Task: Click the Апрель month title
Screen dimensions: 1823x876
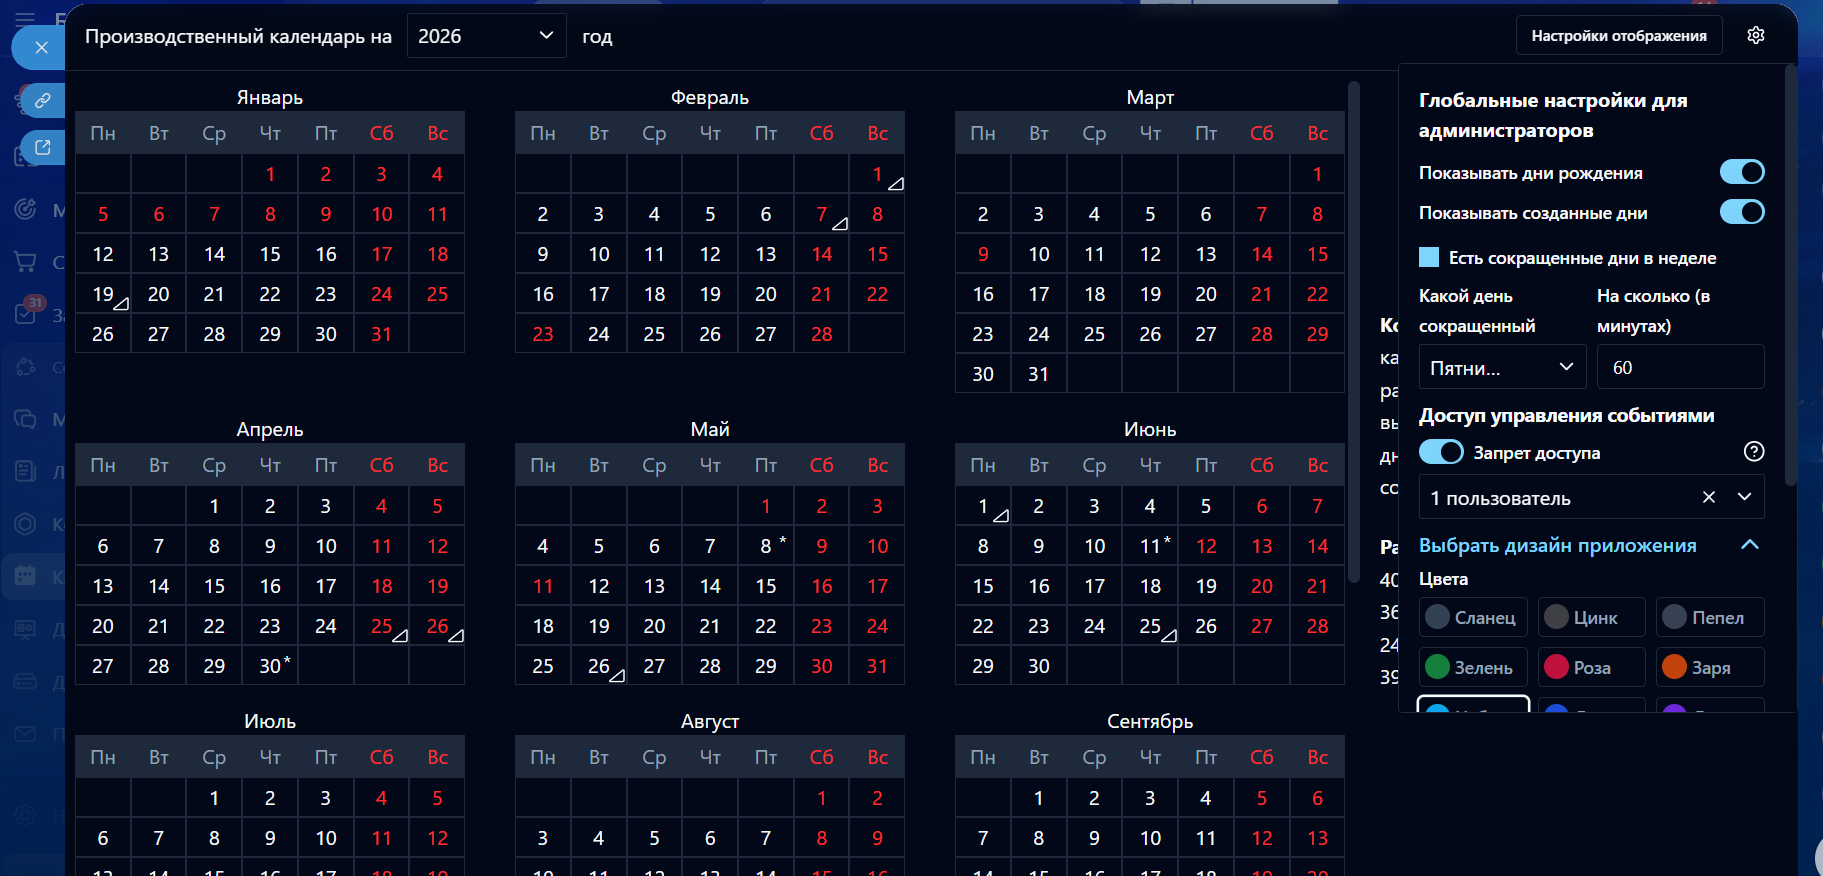Action: 270,429
